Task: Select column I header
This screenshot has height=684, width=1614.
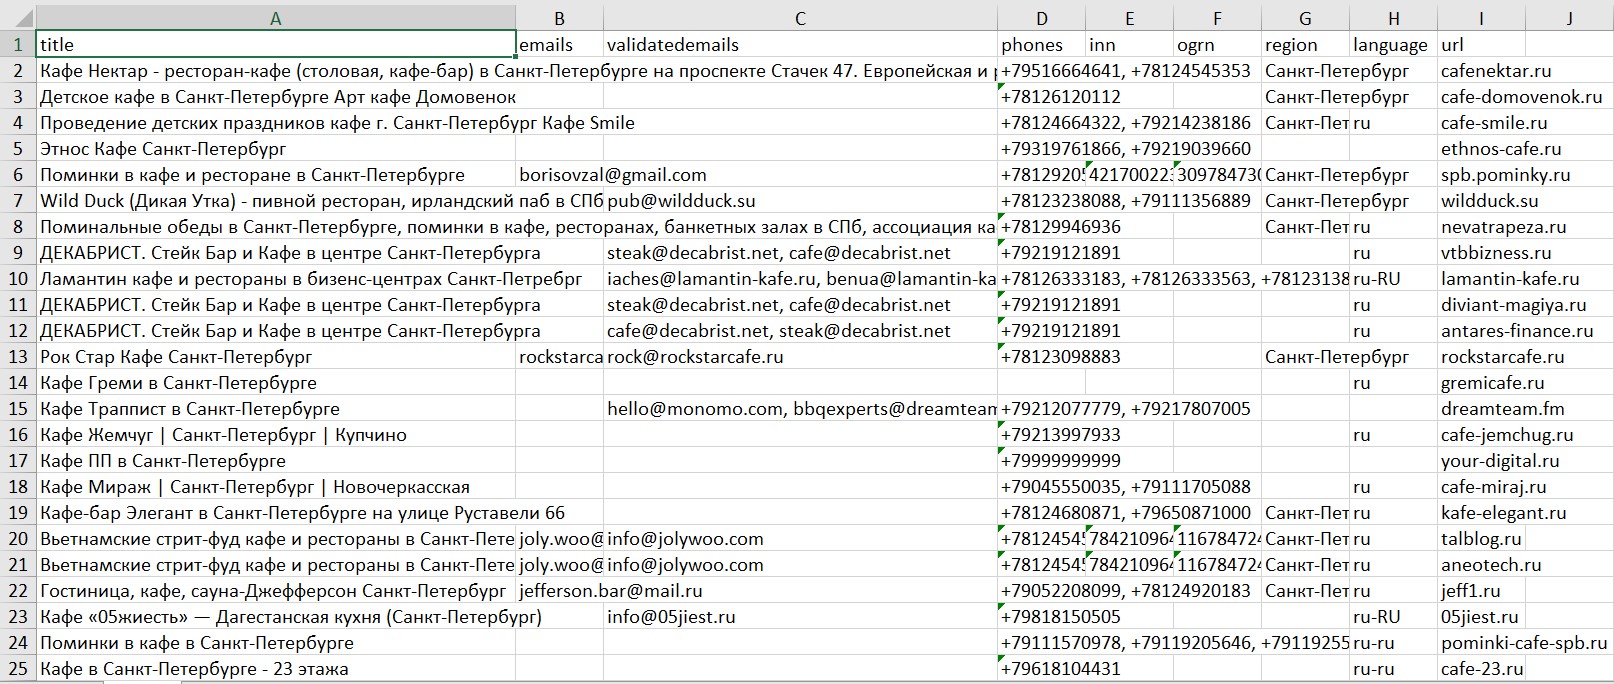Action: 1481,18
